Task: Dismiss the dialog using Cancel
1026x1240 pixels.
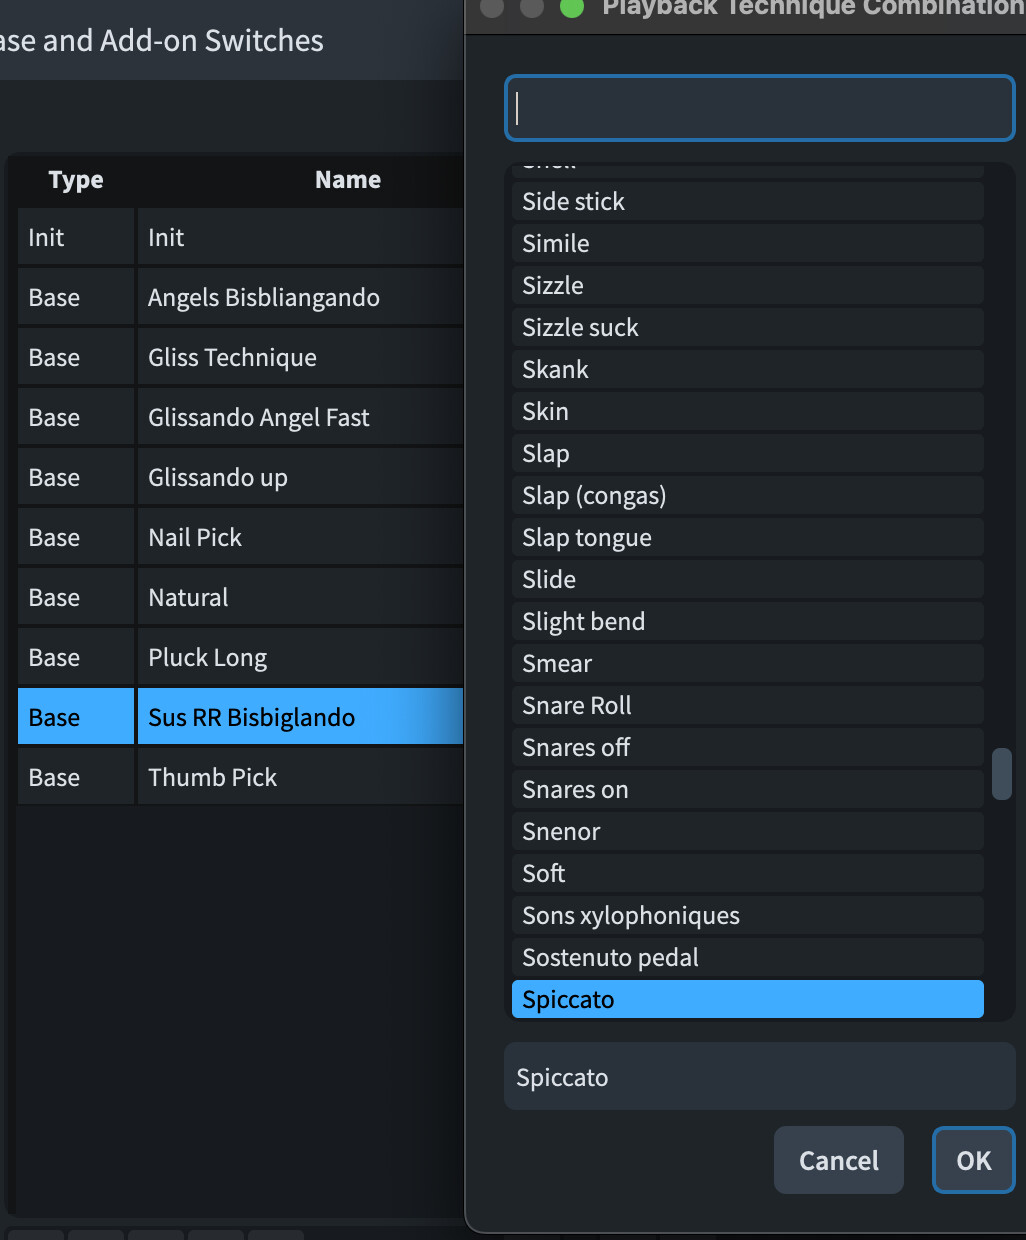Action: [838, 1160]
